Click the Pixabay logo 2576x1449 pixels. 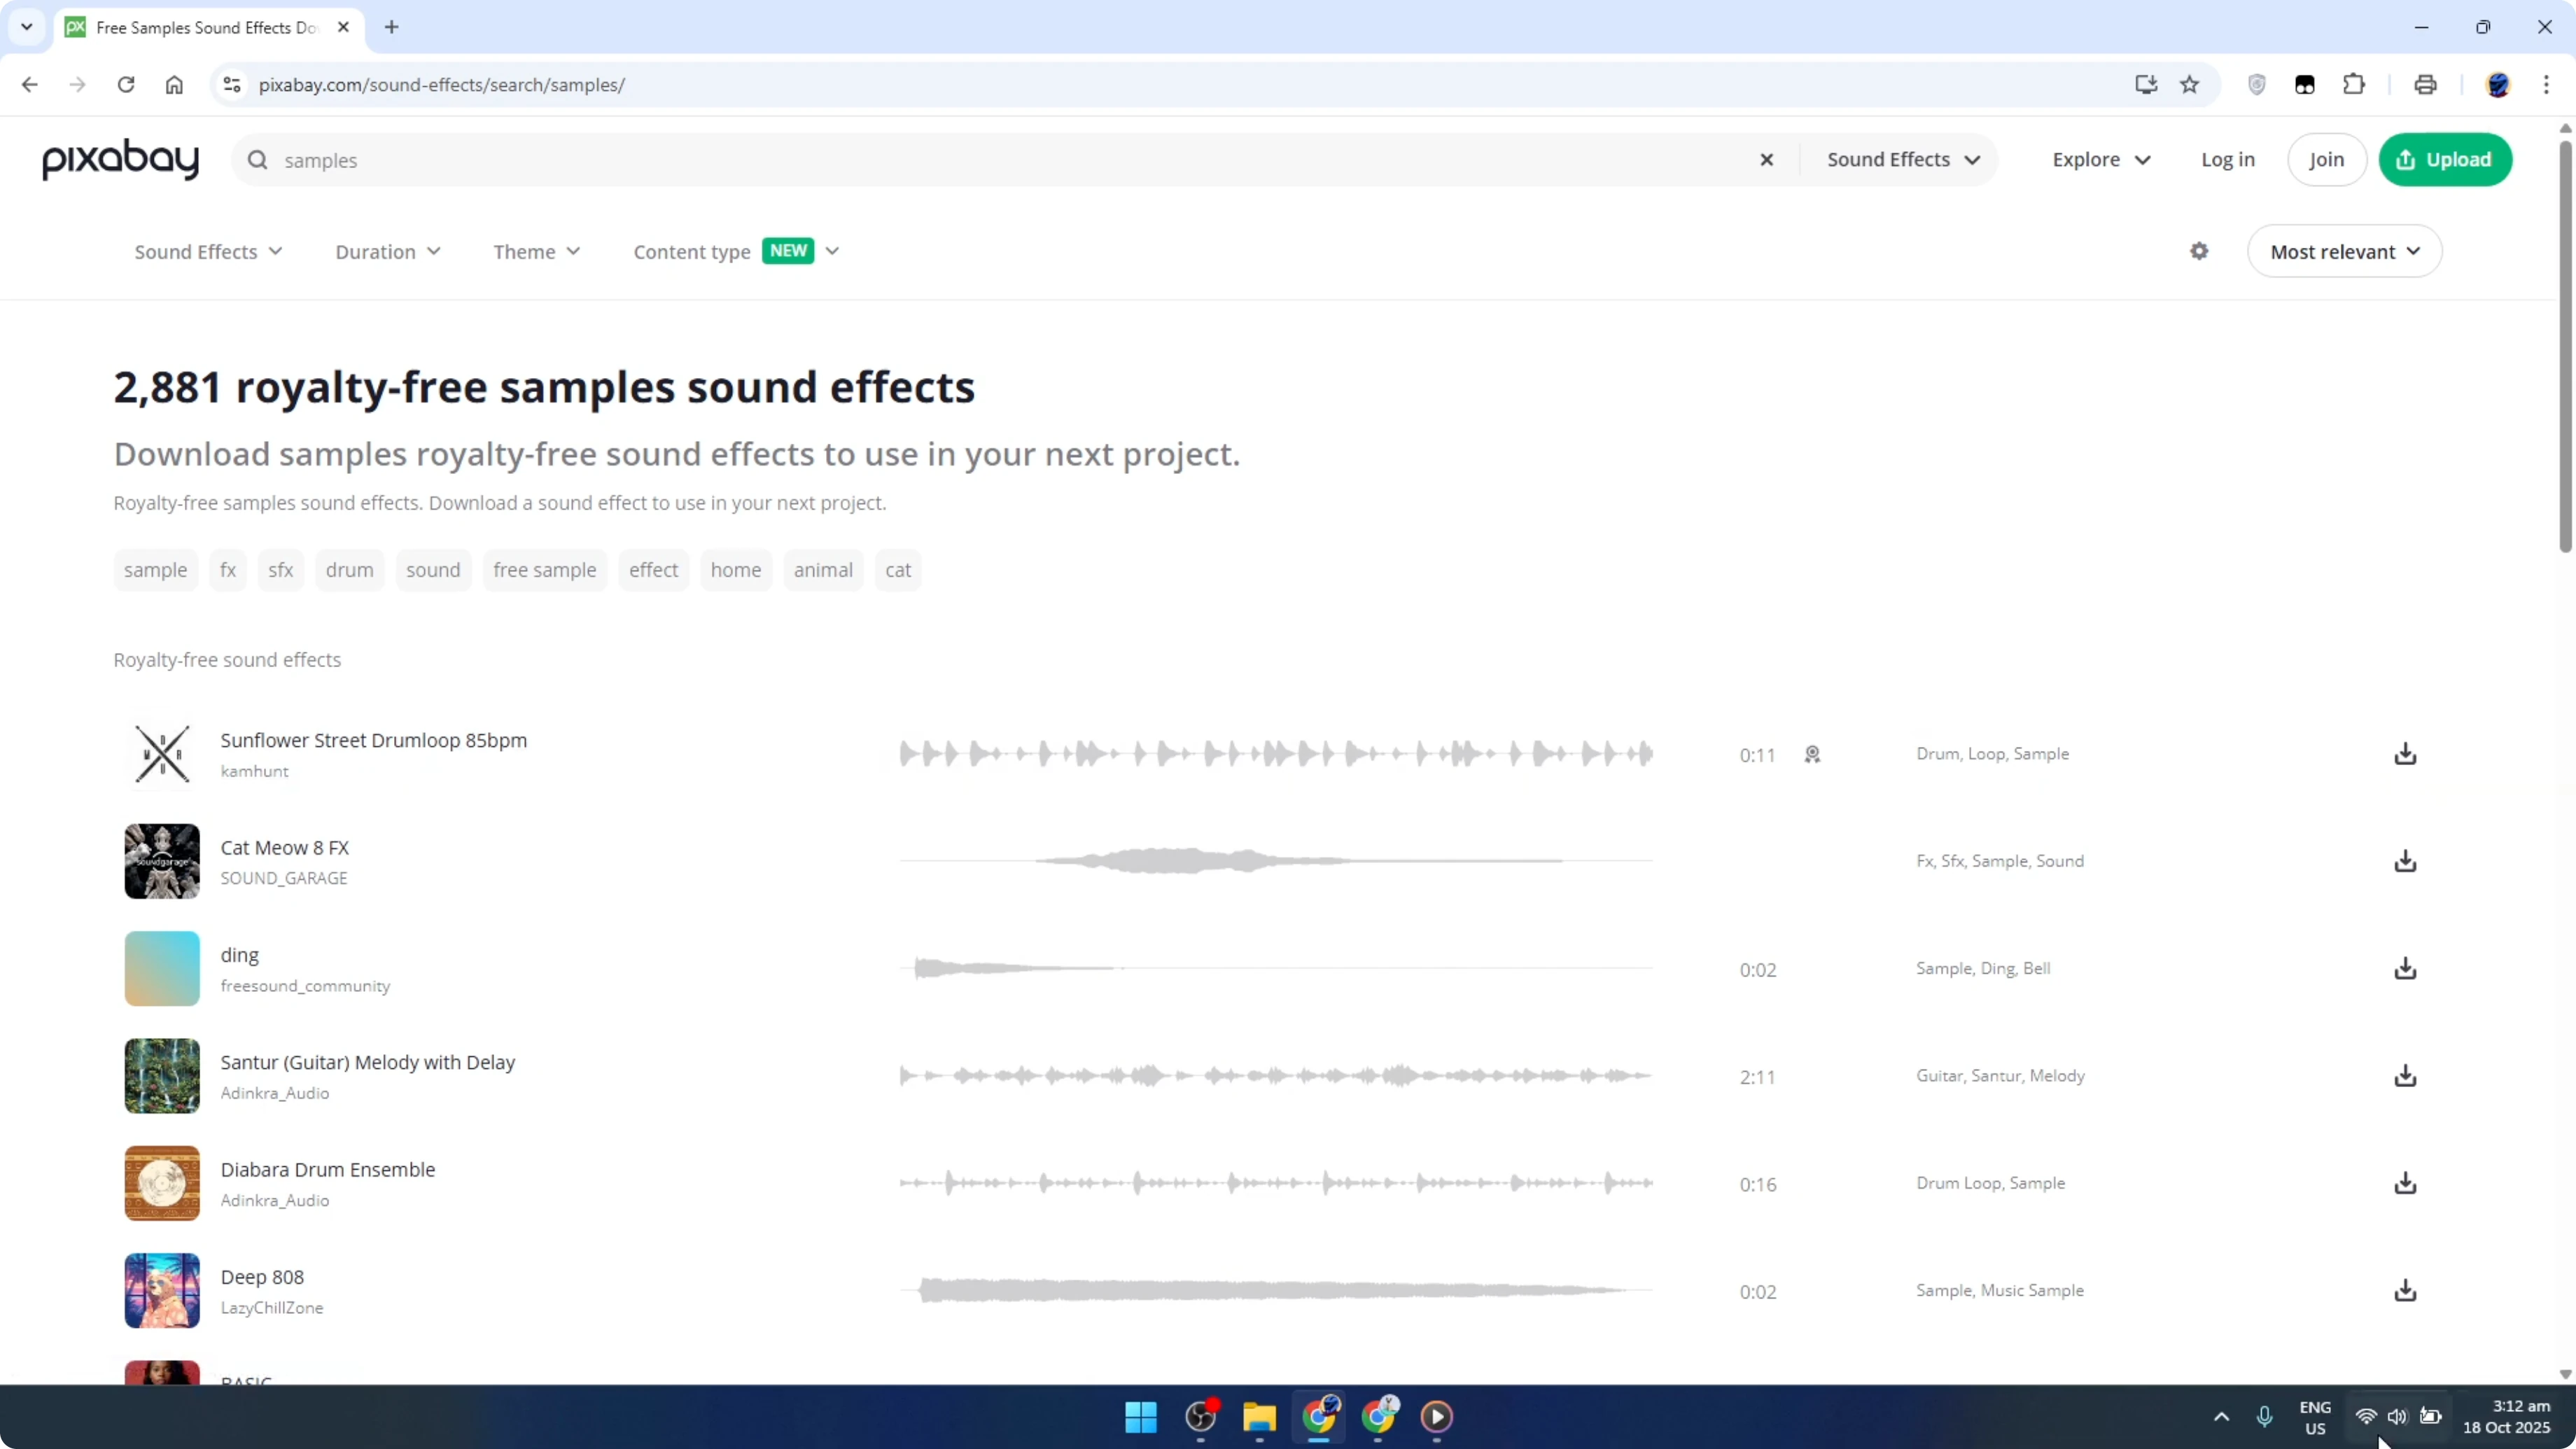coord(119,159)
